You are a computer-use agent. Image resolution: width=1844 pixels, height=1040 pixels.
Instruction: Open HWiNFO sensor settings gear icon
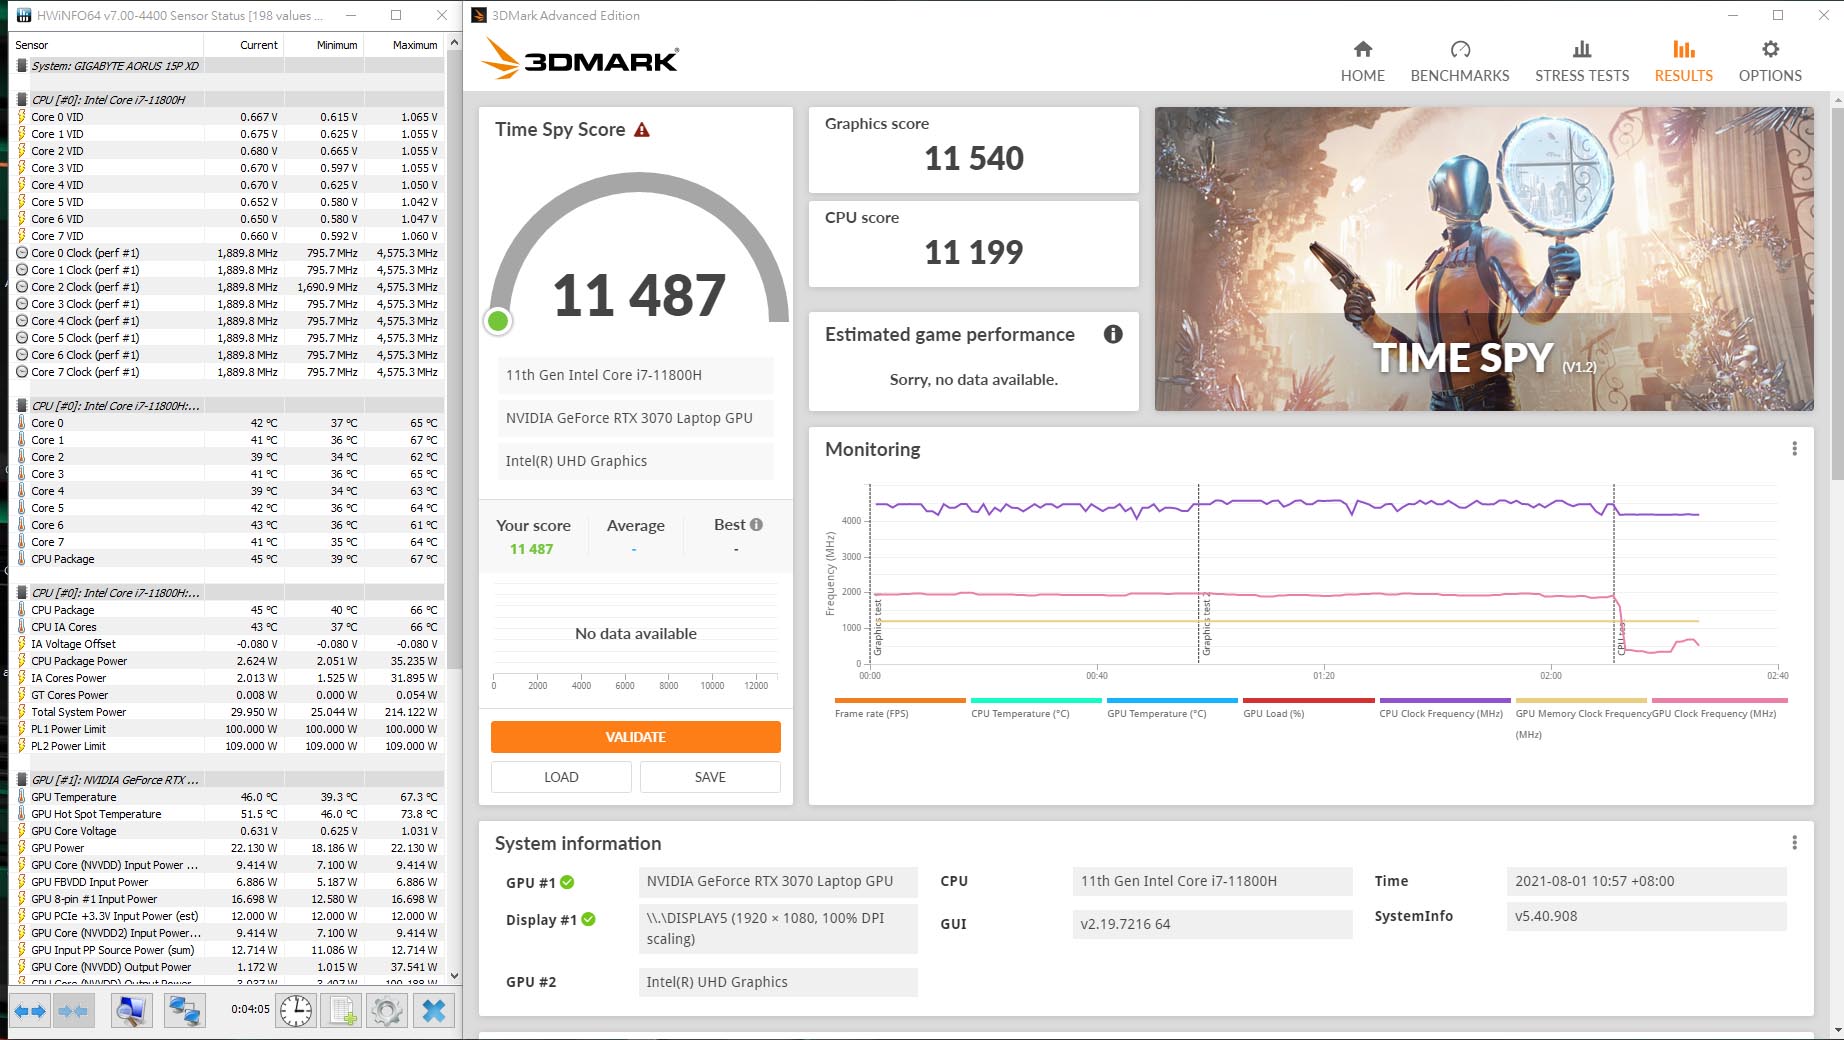[386, 1011]
